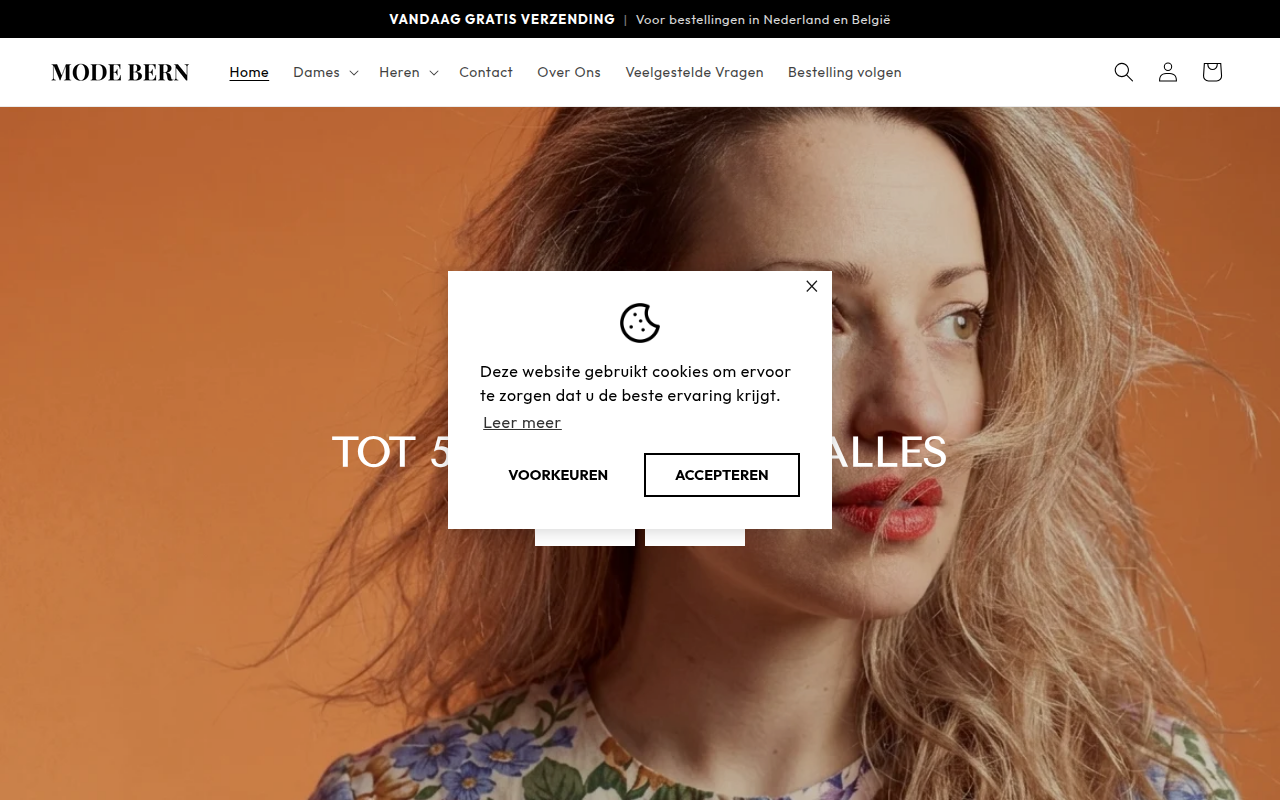This screenshot has width=1280, height=800.
Task: Open the account login icon
Action: click(1168, 72)
